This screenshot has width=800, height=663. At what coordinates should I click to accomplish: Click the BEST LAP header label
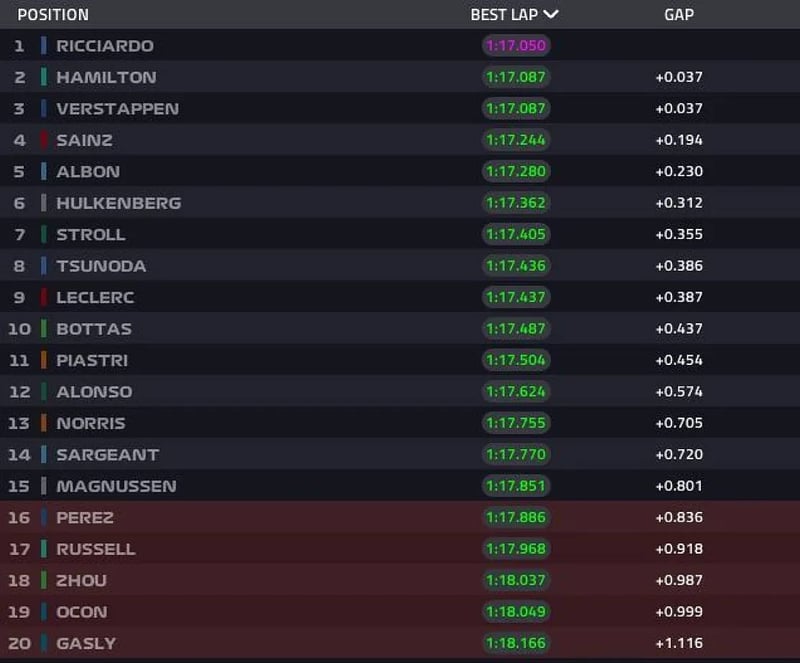coord(504,15)
